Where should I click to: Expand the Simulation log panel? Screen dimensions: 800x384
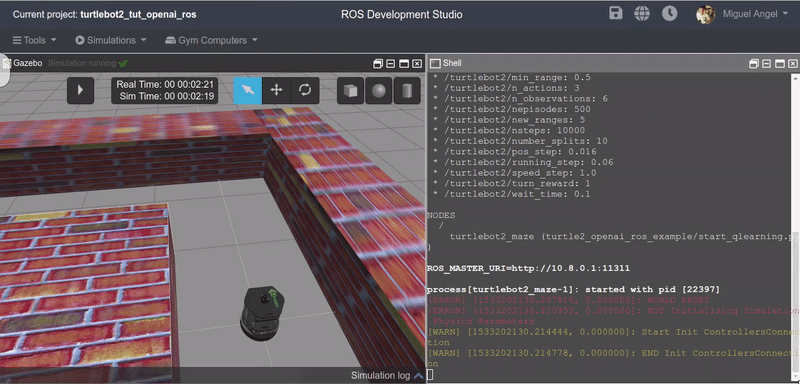387,375
